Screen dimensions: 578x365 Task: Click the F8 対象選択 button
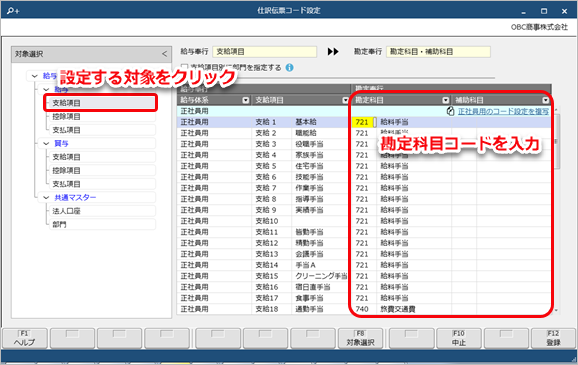[x=360, y=338]
